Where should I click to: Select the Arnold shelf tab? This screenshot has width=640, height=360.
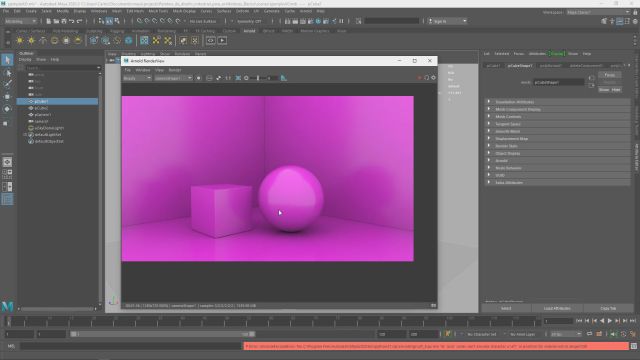click(x=249, y=31)
